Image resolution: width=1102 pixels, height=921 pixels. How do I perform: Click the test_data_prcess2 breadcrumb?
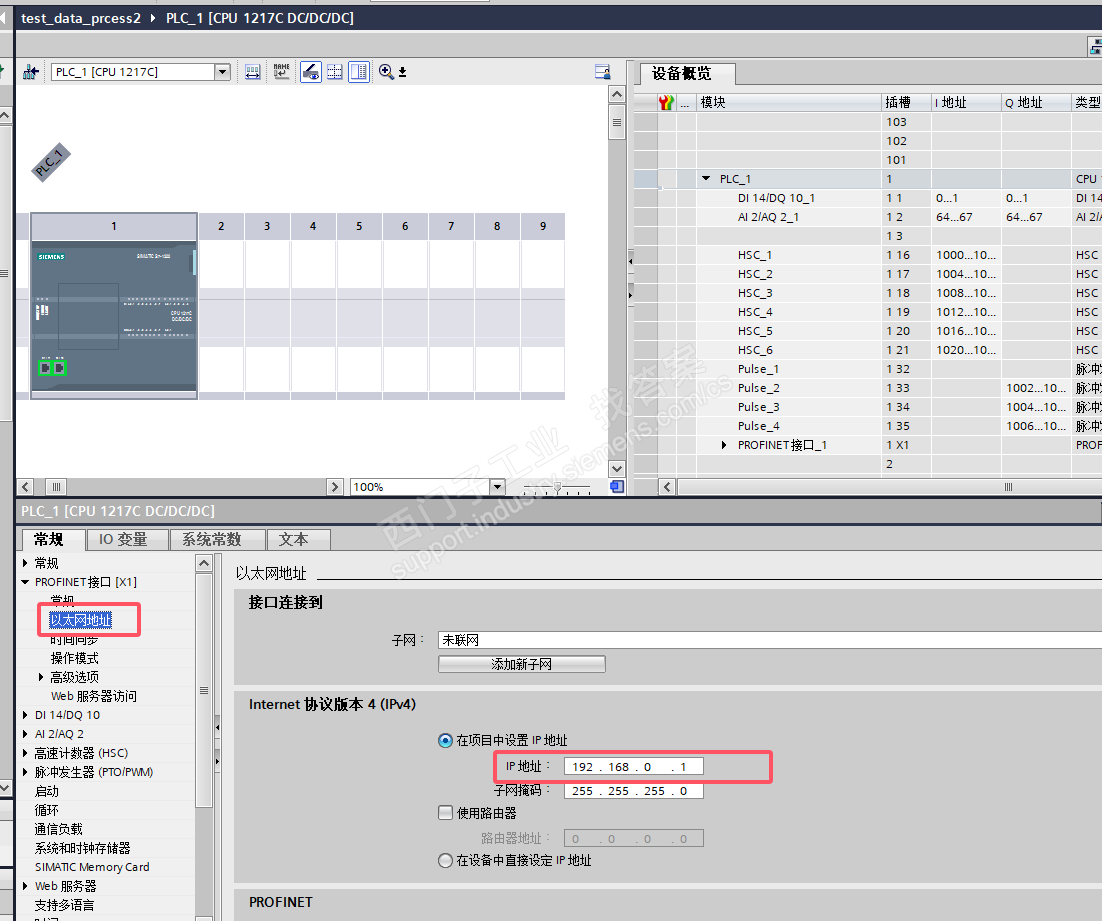(x=81, y=18)
